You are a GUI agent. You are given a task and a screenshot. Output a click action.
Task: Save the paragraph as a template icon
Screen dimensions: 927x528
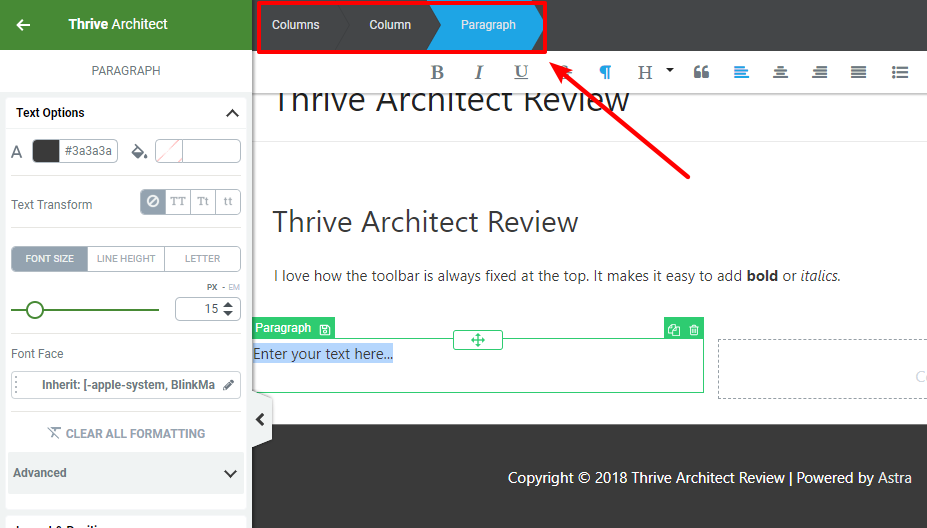click(325, 329)
